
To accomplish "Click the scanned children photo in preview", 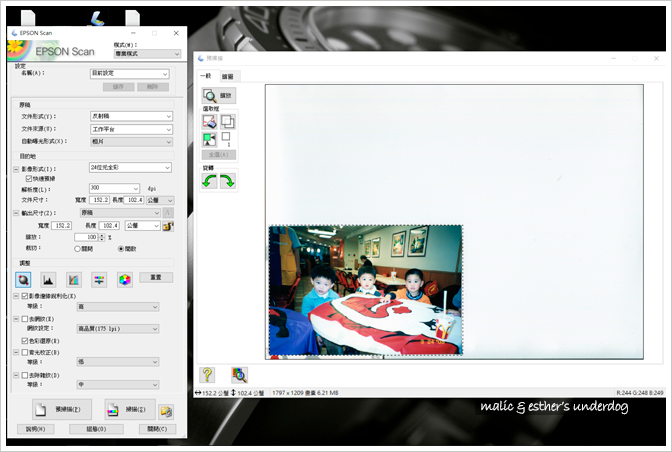I will point(366,290).
